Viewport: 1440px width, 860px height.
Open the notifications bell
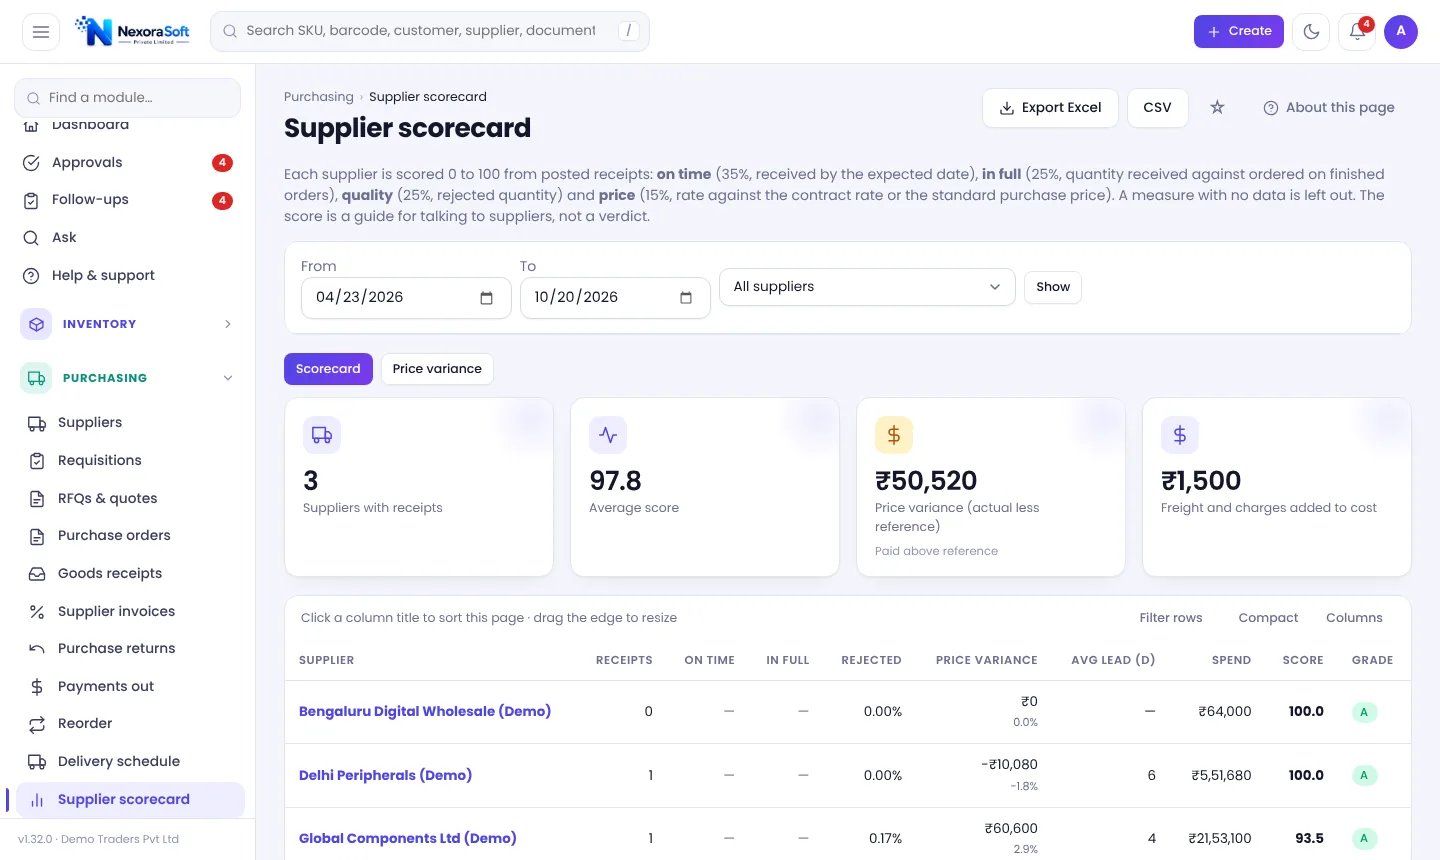[1357, 32]
